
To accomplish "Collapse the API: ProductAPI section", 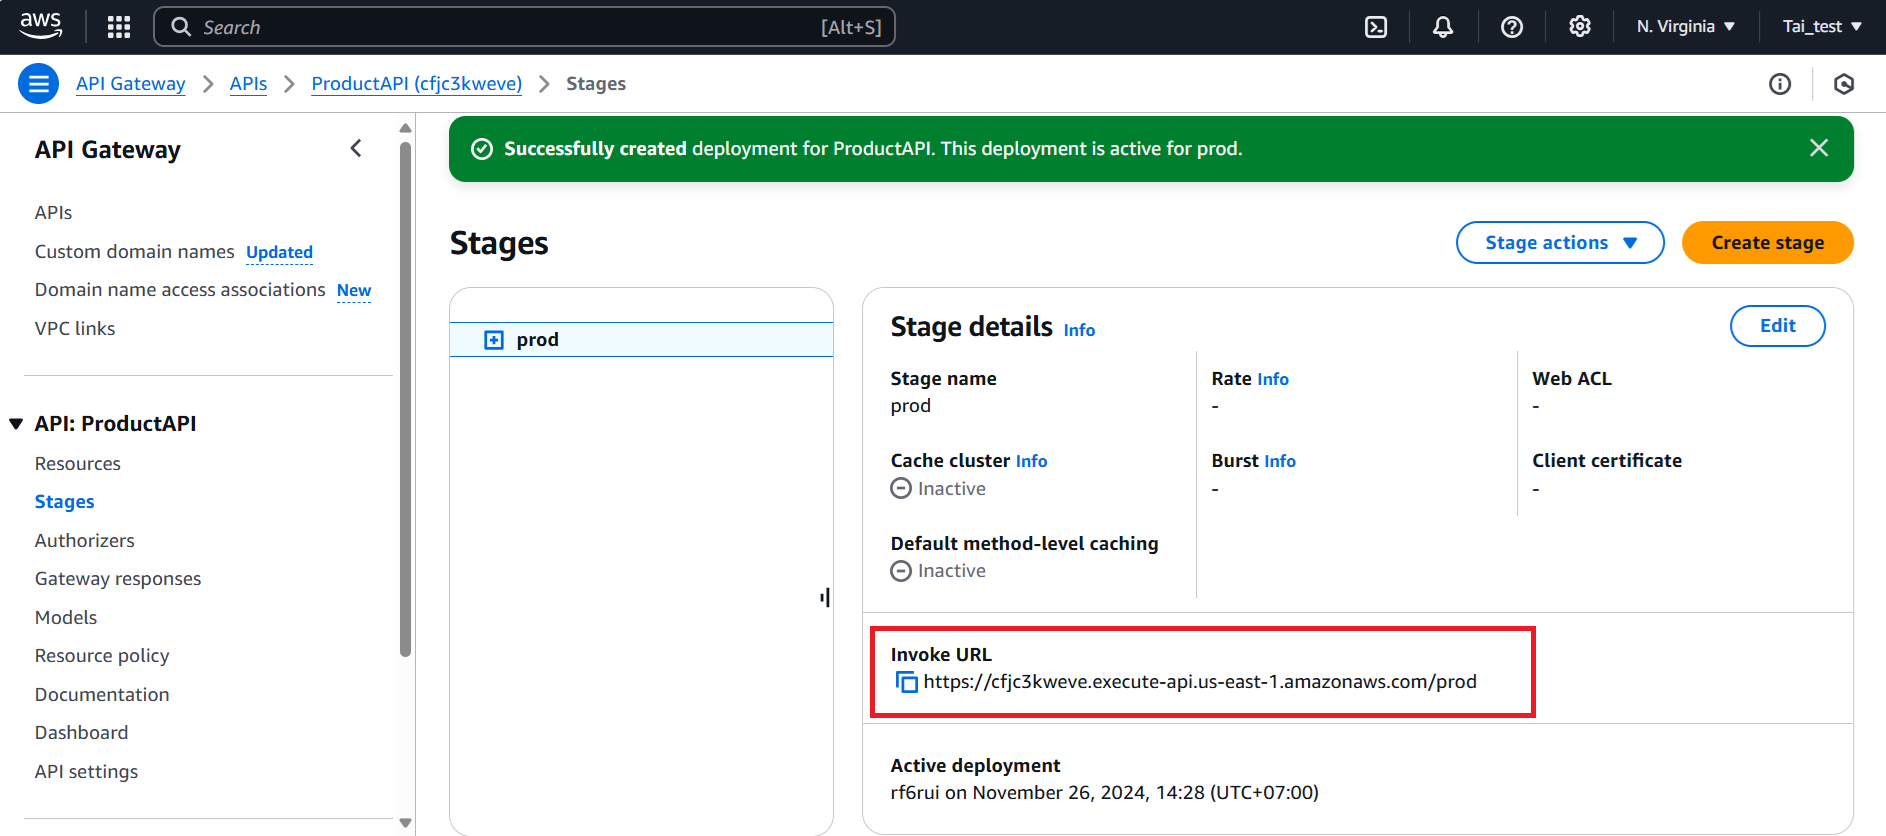I will tap(16, 424).
